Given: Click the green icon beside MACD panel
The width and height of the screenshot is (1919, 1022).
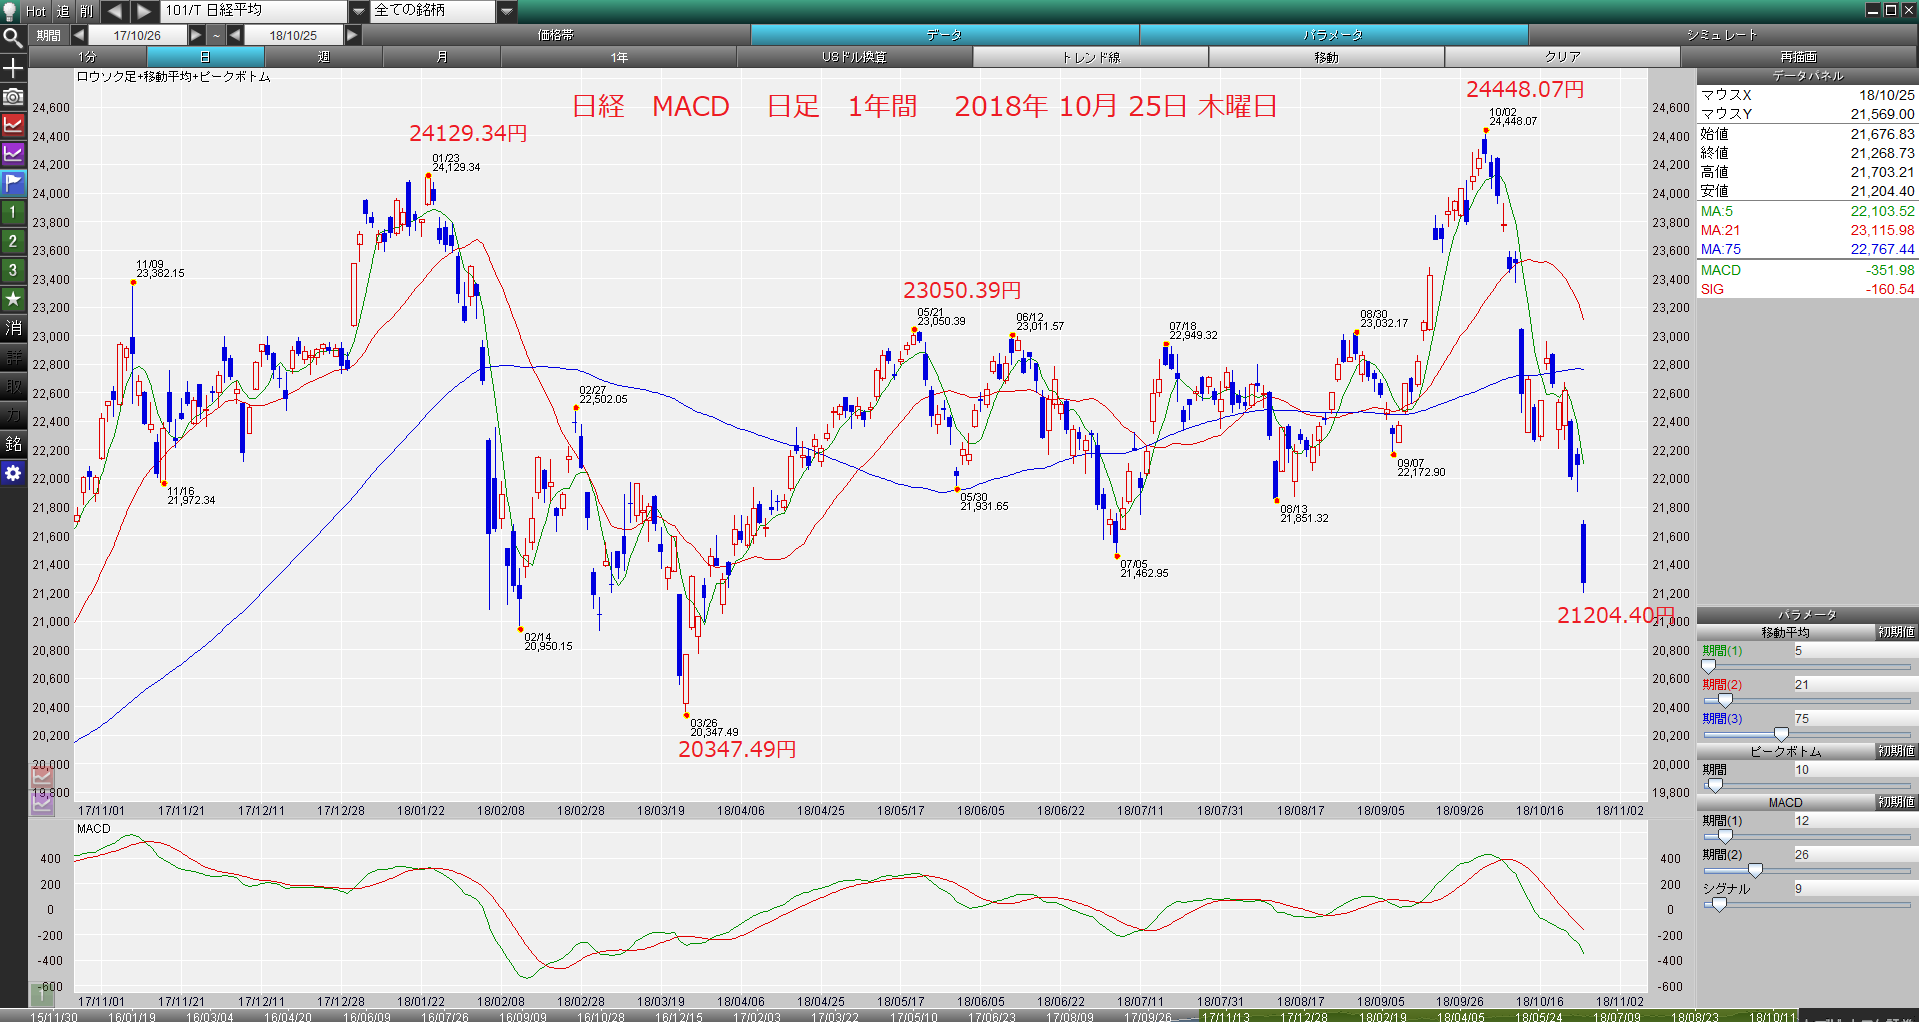Looking at the screenshot, I should [42, 993].
